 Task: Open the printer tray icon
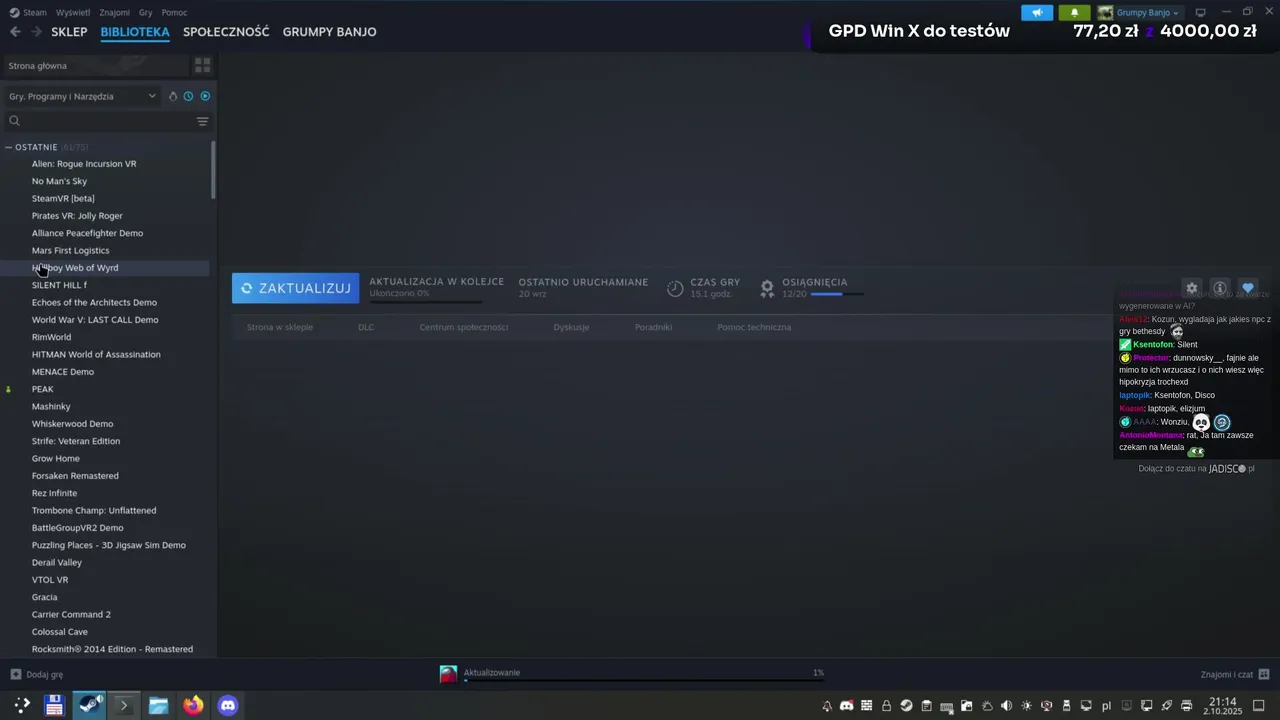(x=1186, y=706)
